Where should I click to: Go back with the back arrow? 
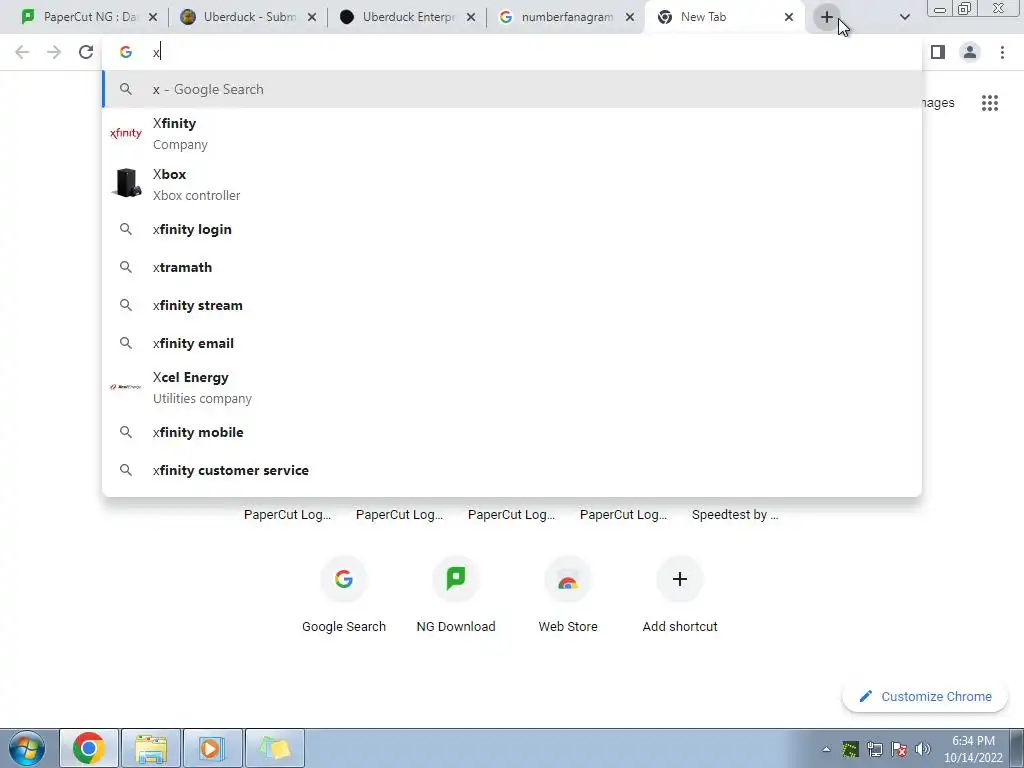[22, 52]
